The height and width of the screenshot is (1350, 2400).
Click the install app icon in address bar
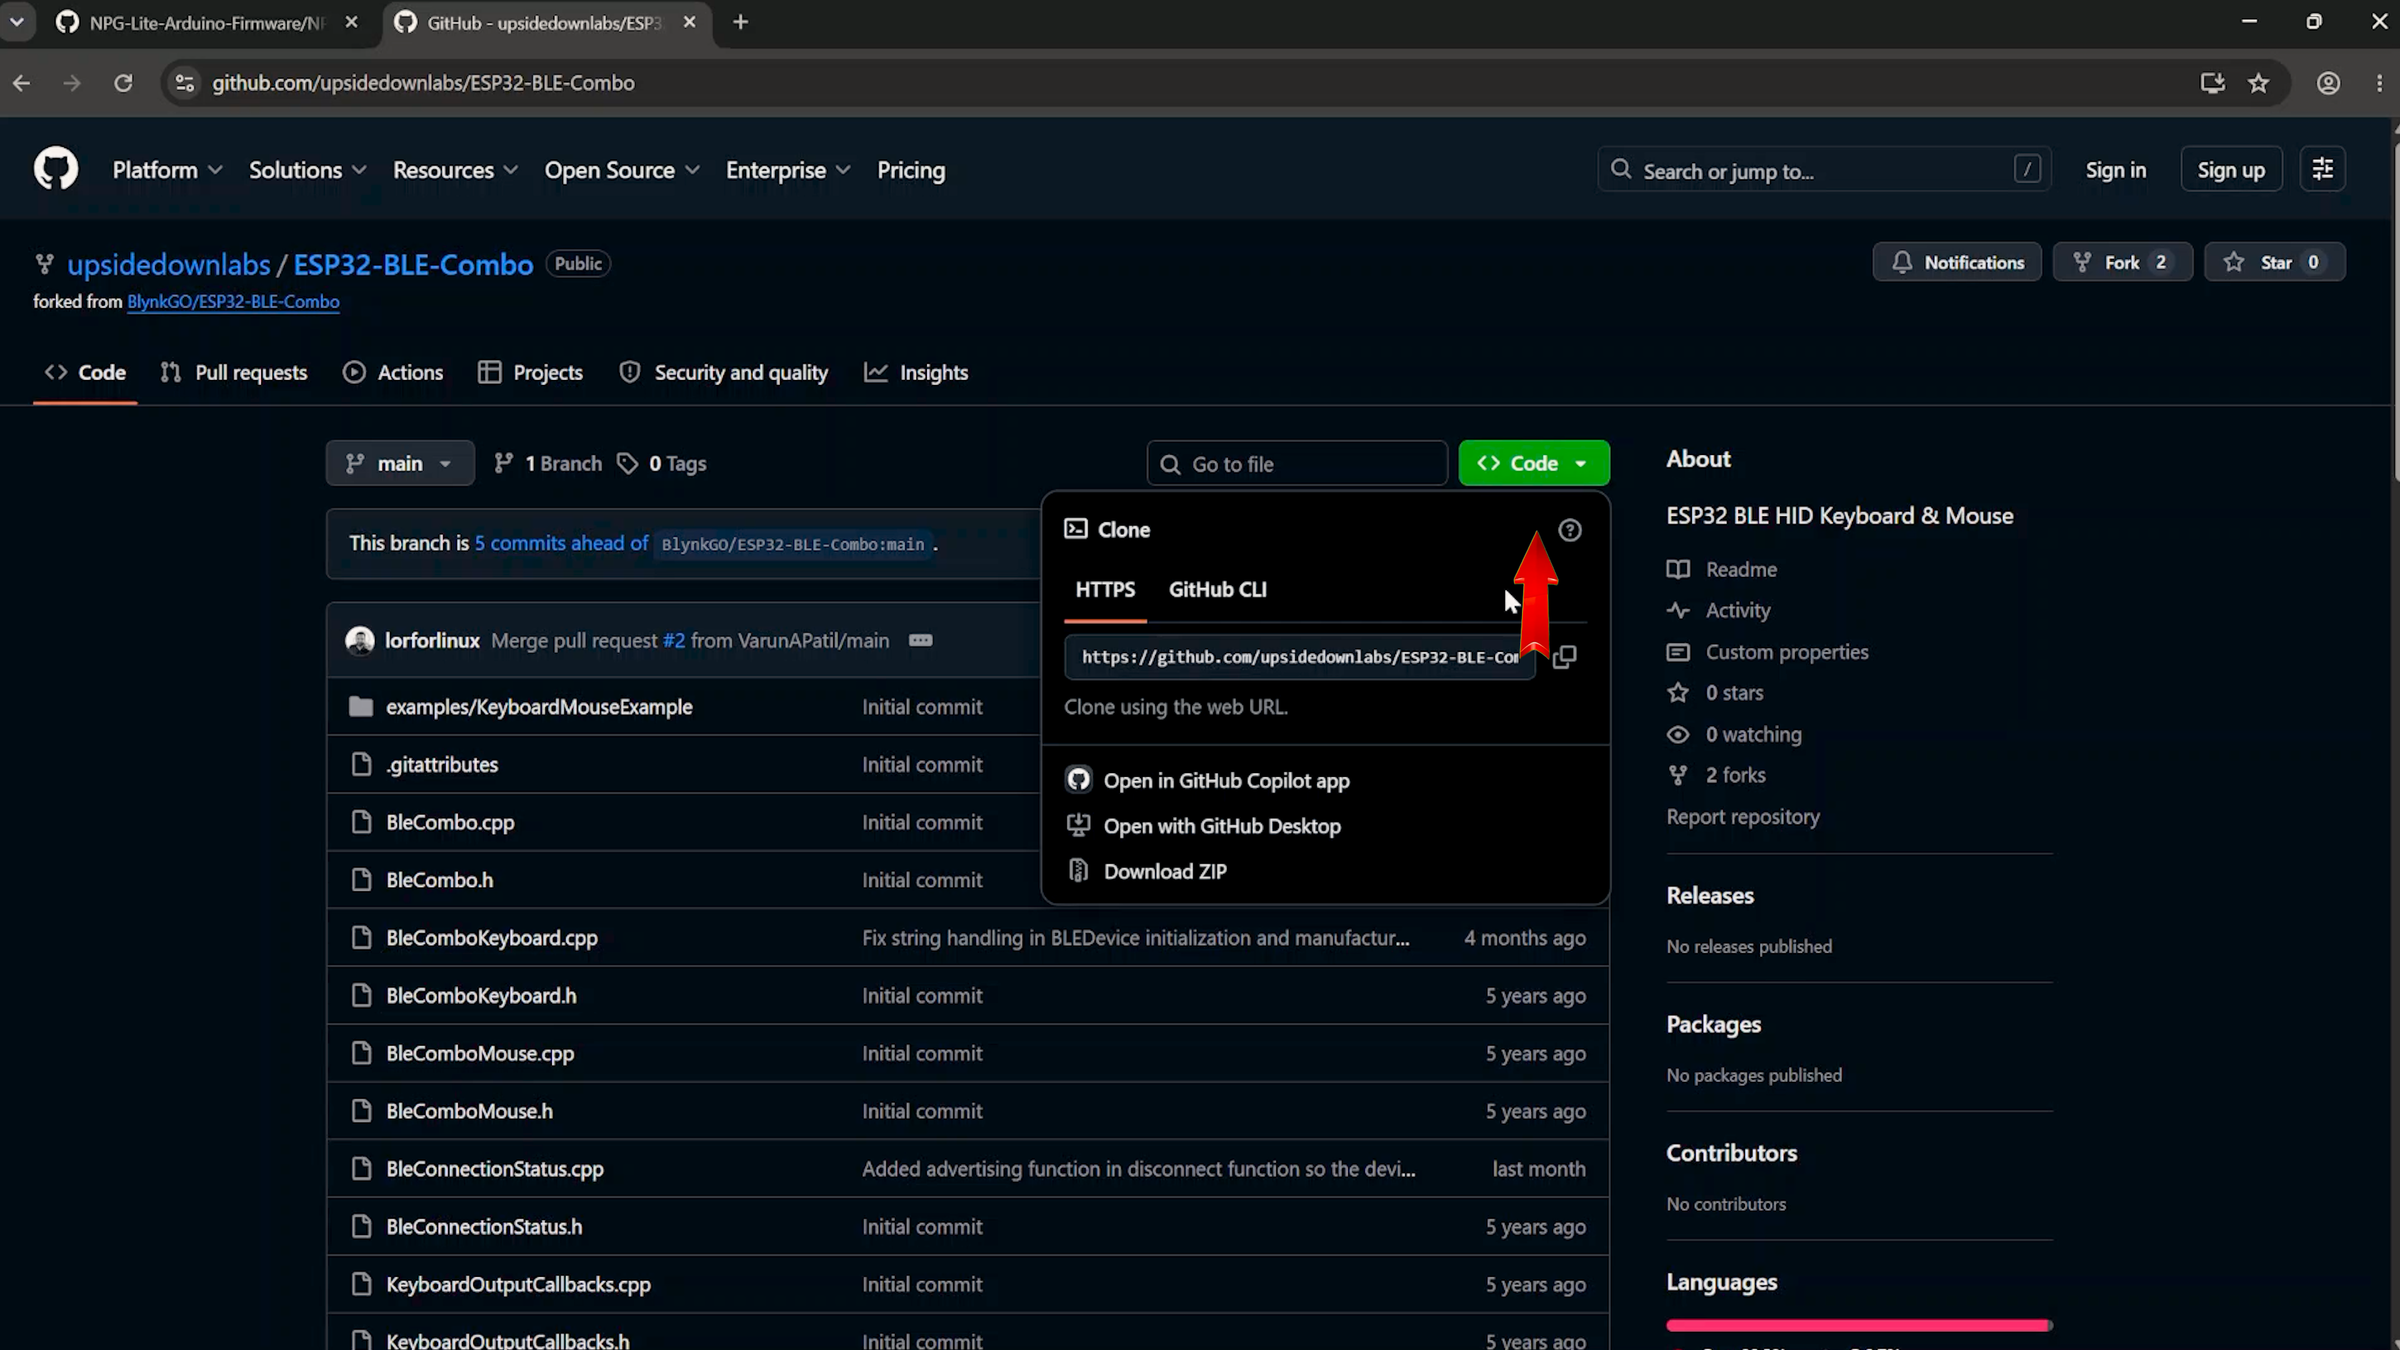pyautogui.click(x=2212, y=83)
